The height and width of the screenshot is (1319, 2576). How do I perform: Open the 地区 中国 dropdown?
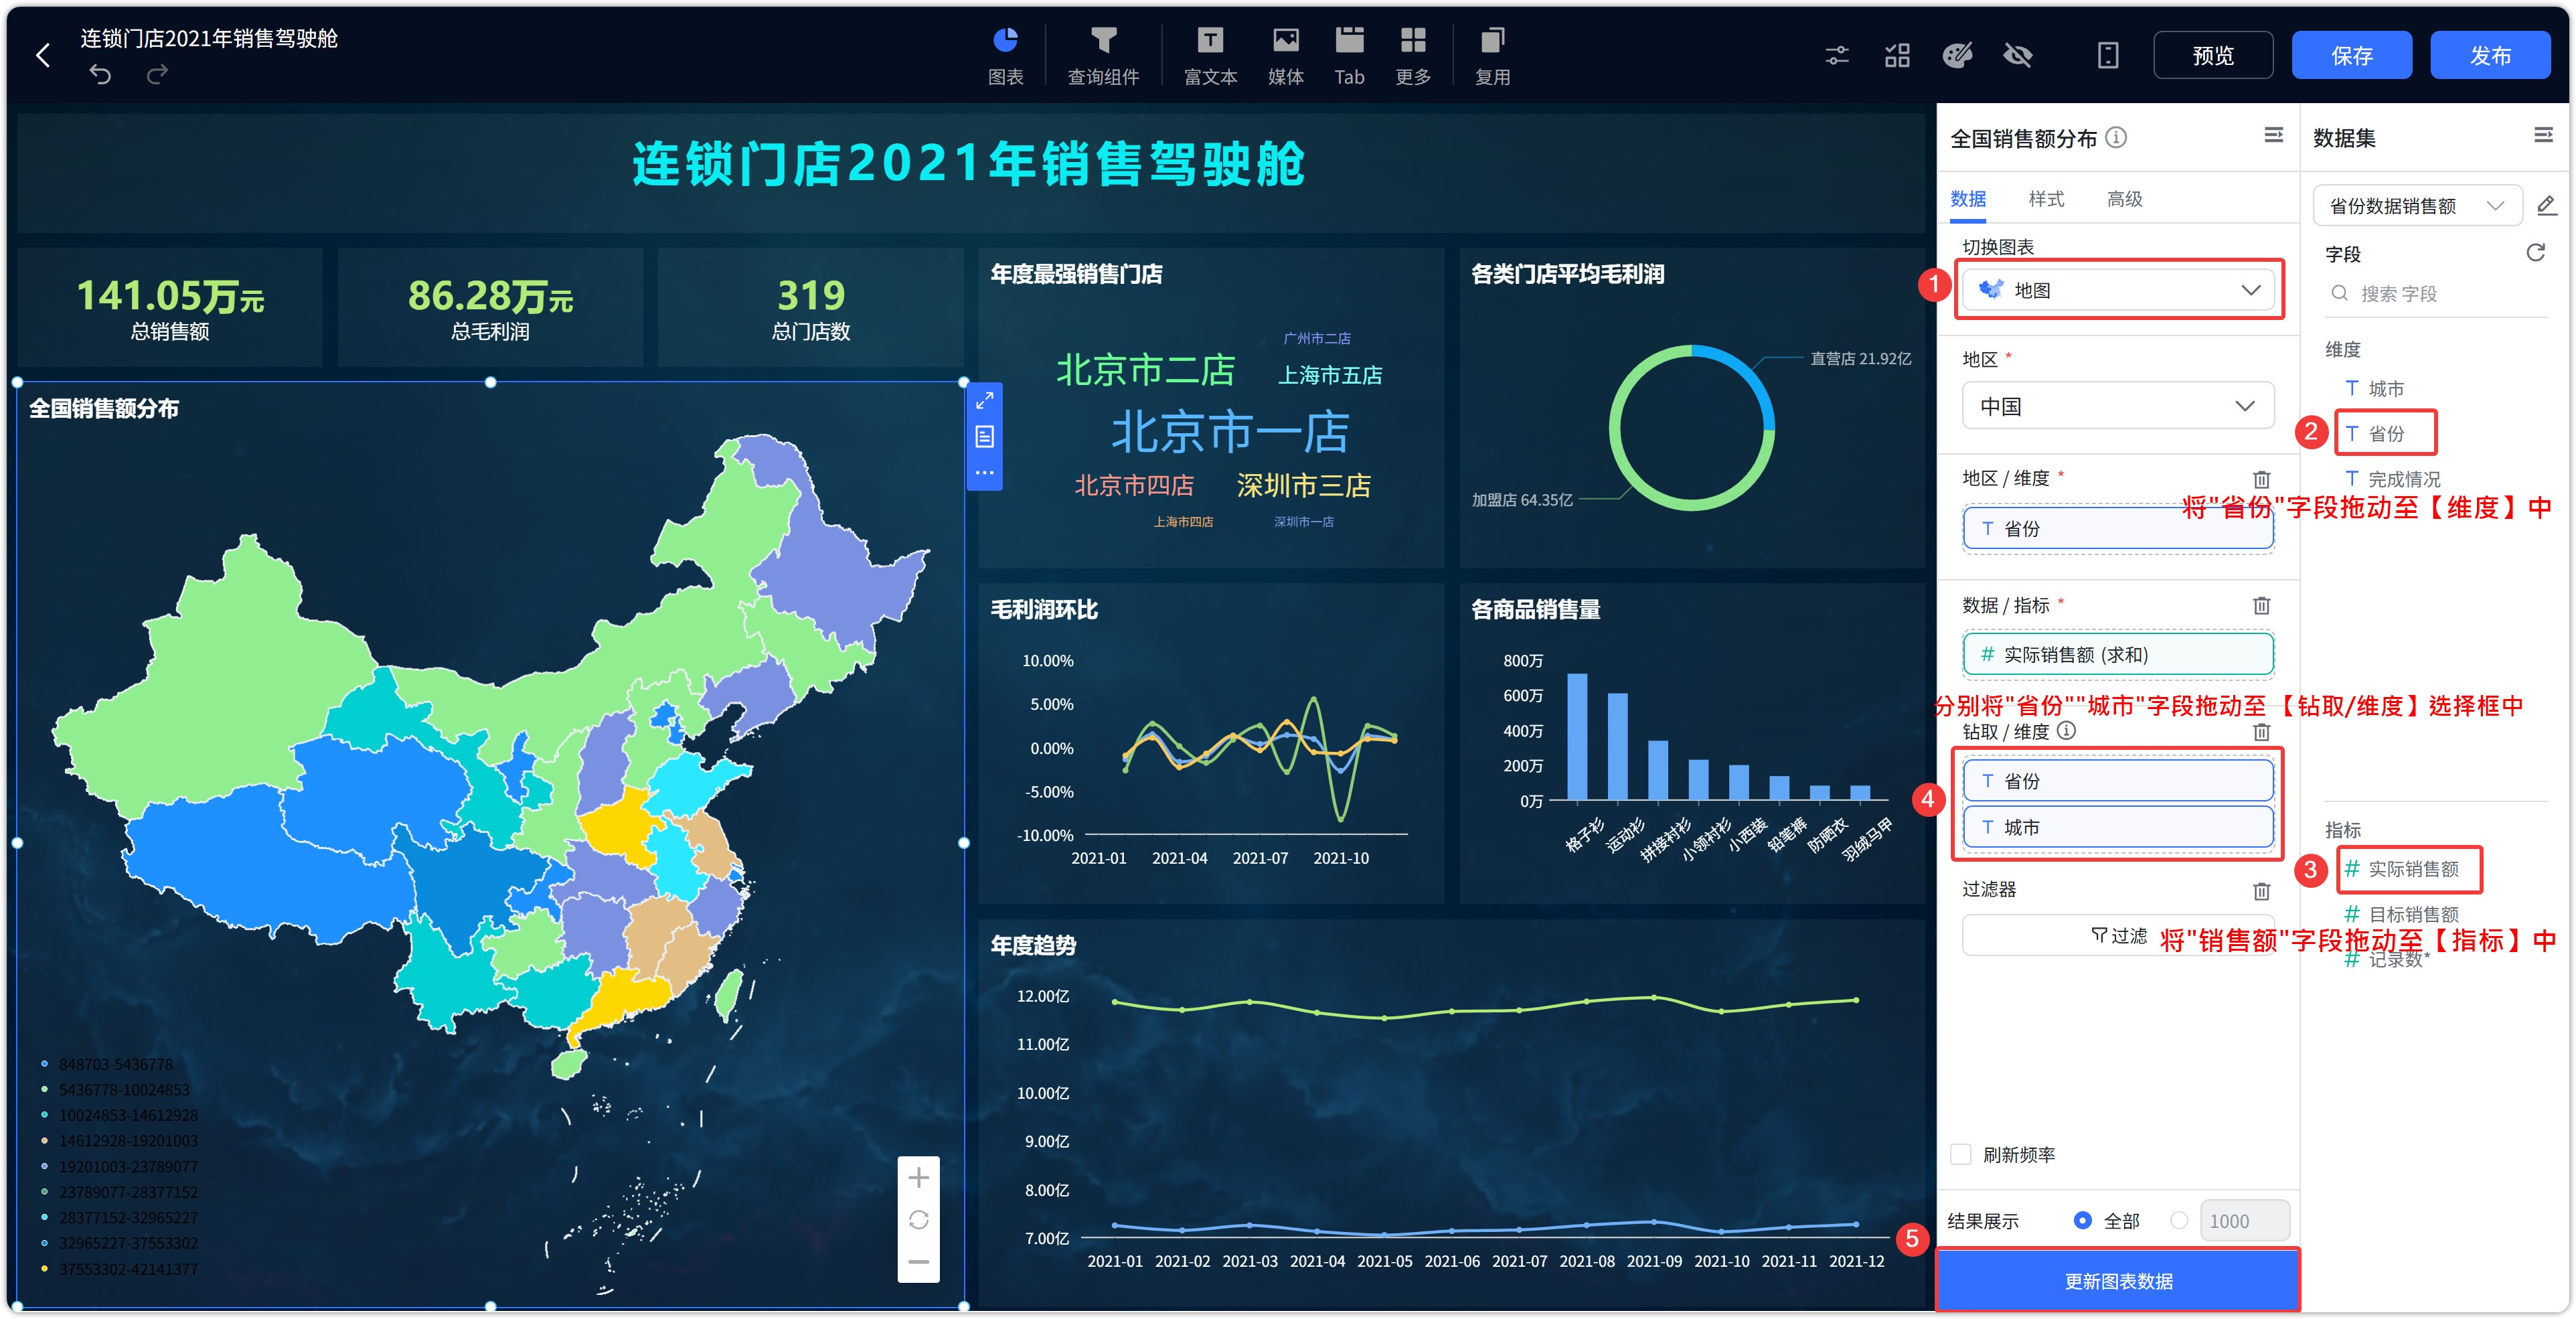click(x=2118, y=406)
